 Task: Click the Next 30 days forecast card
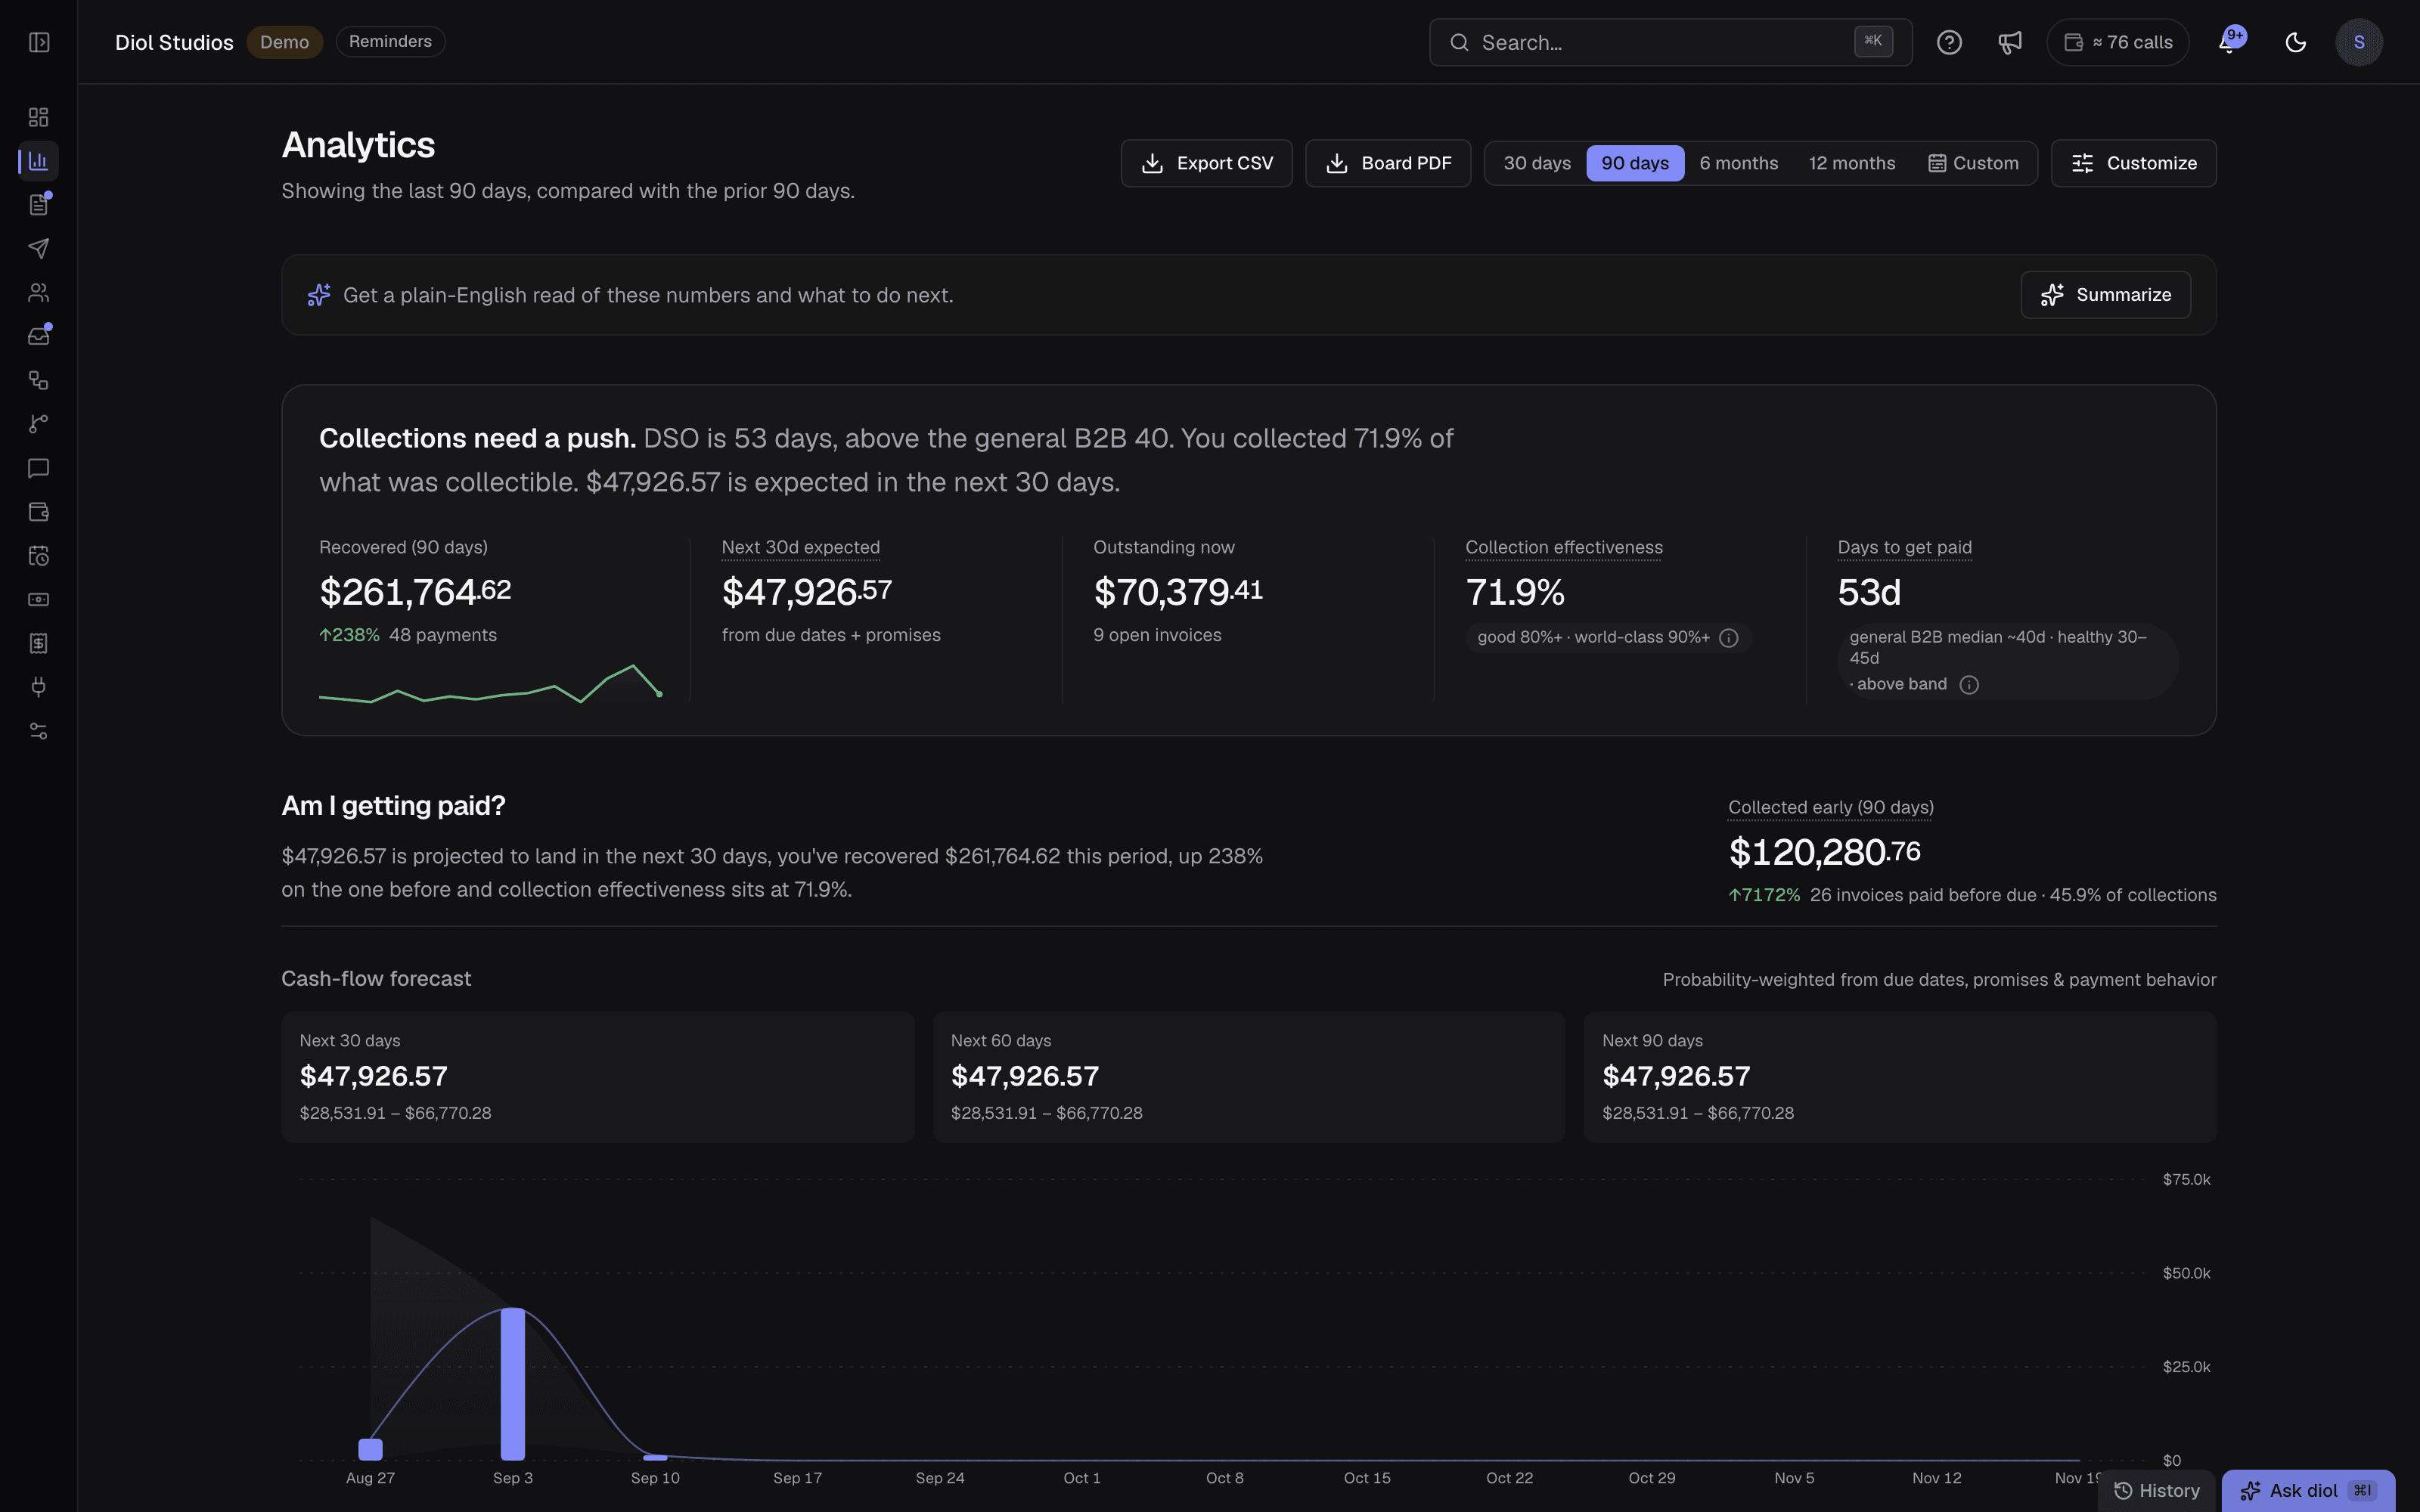598,1077
